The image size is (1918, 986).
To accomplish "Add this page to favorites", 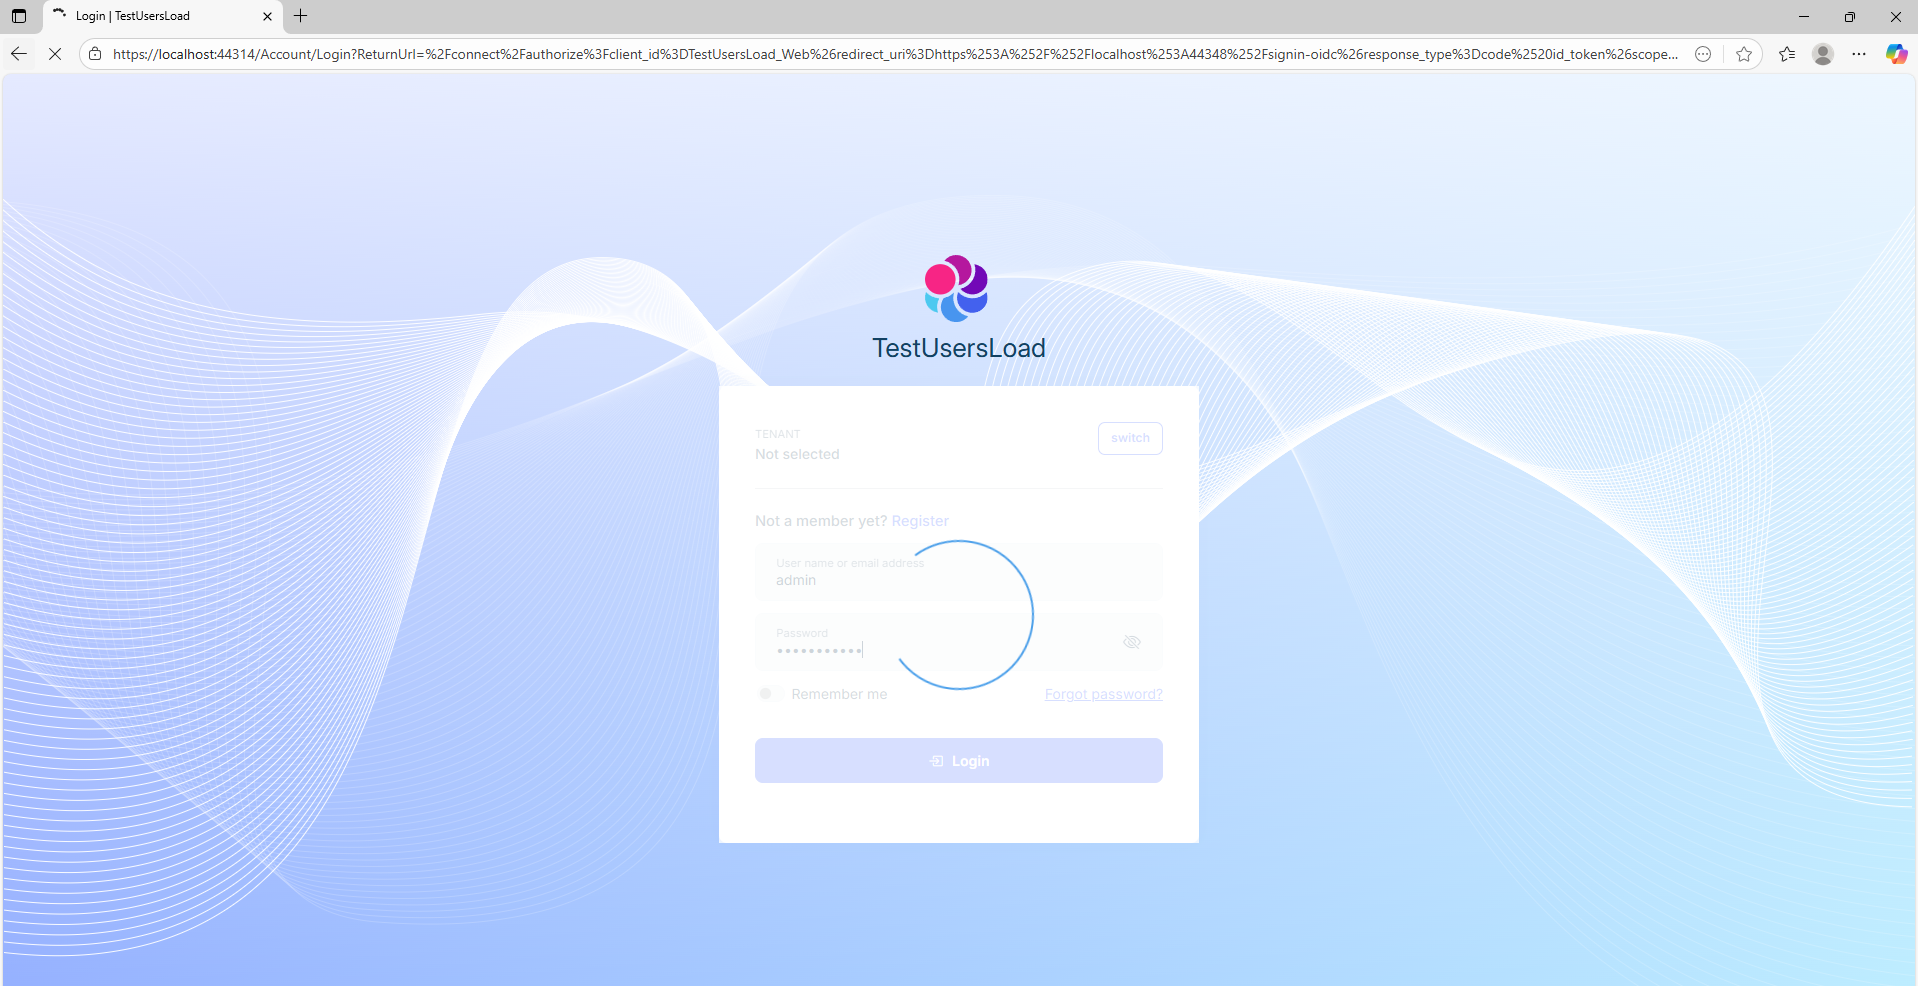I will pos(1744,54).
